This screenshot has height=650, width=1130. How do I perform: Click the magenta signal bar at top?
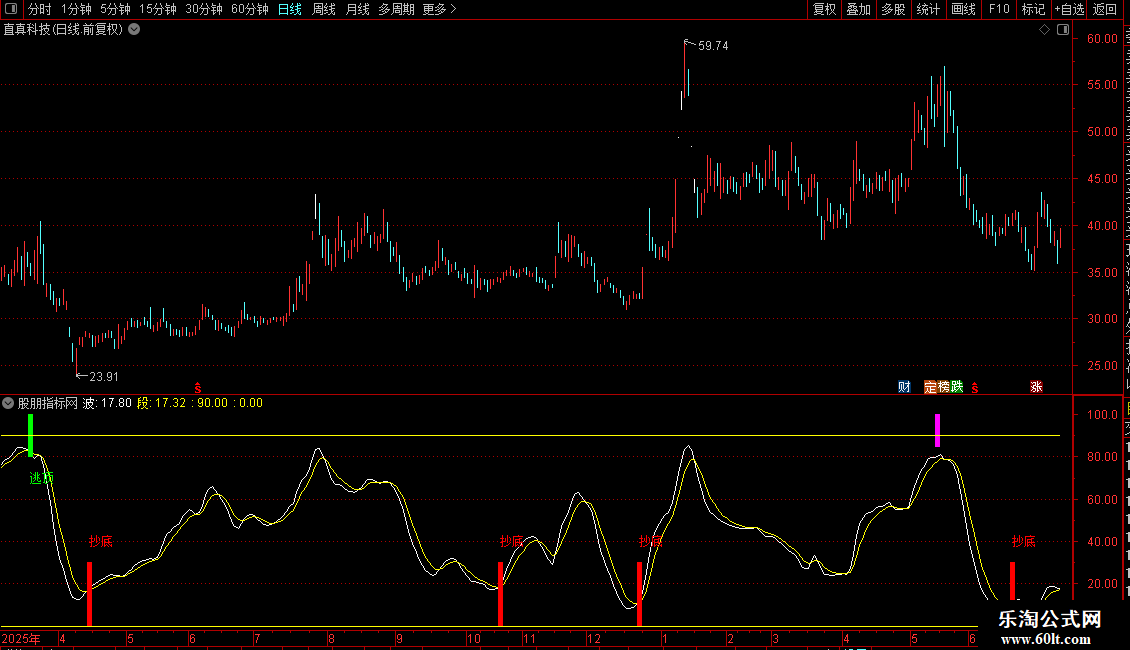[938, 429]
